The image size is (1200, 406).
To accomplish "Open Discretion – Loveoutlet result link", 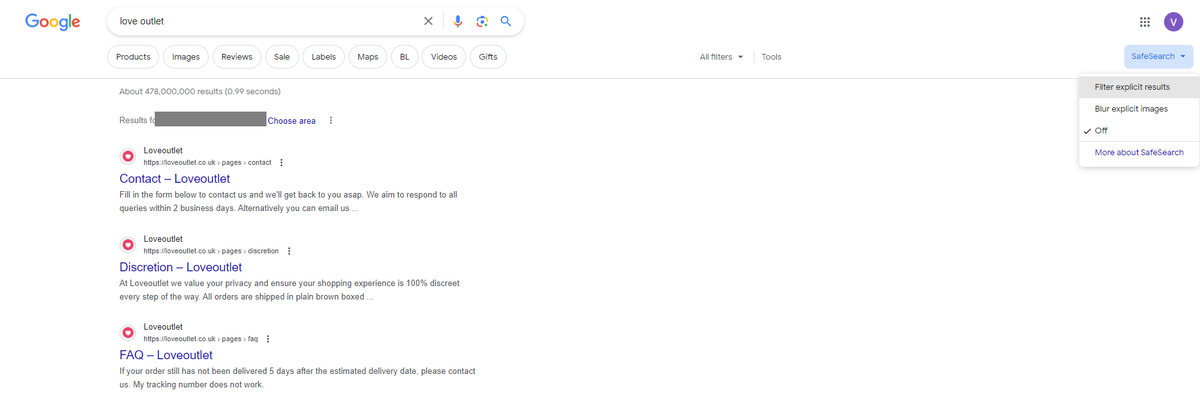I will pyautogui.click(x=180, y=267).
